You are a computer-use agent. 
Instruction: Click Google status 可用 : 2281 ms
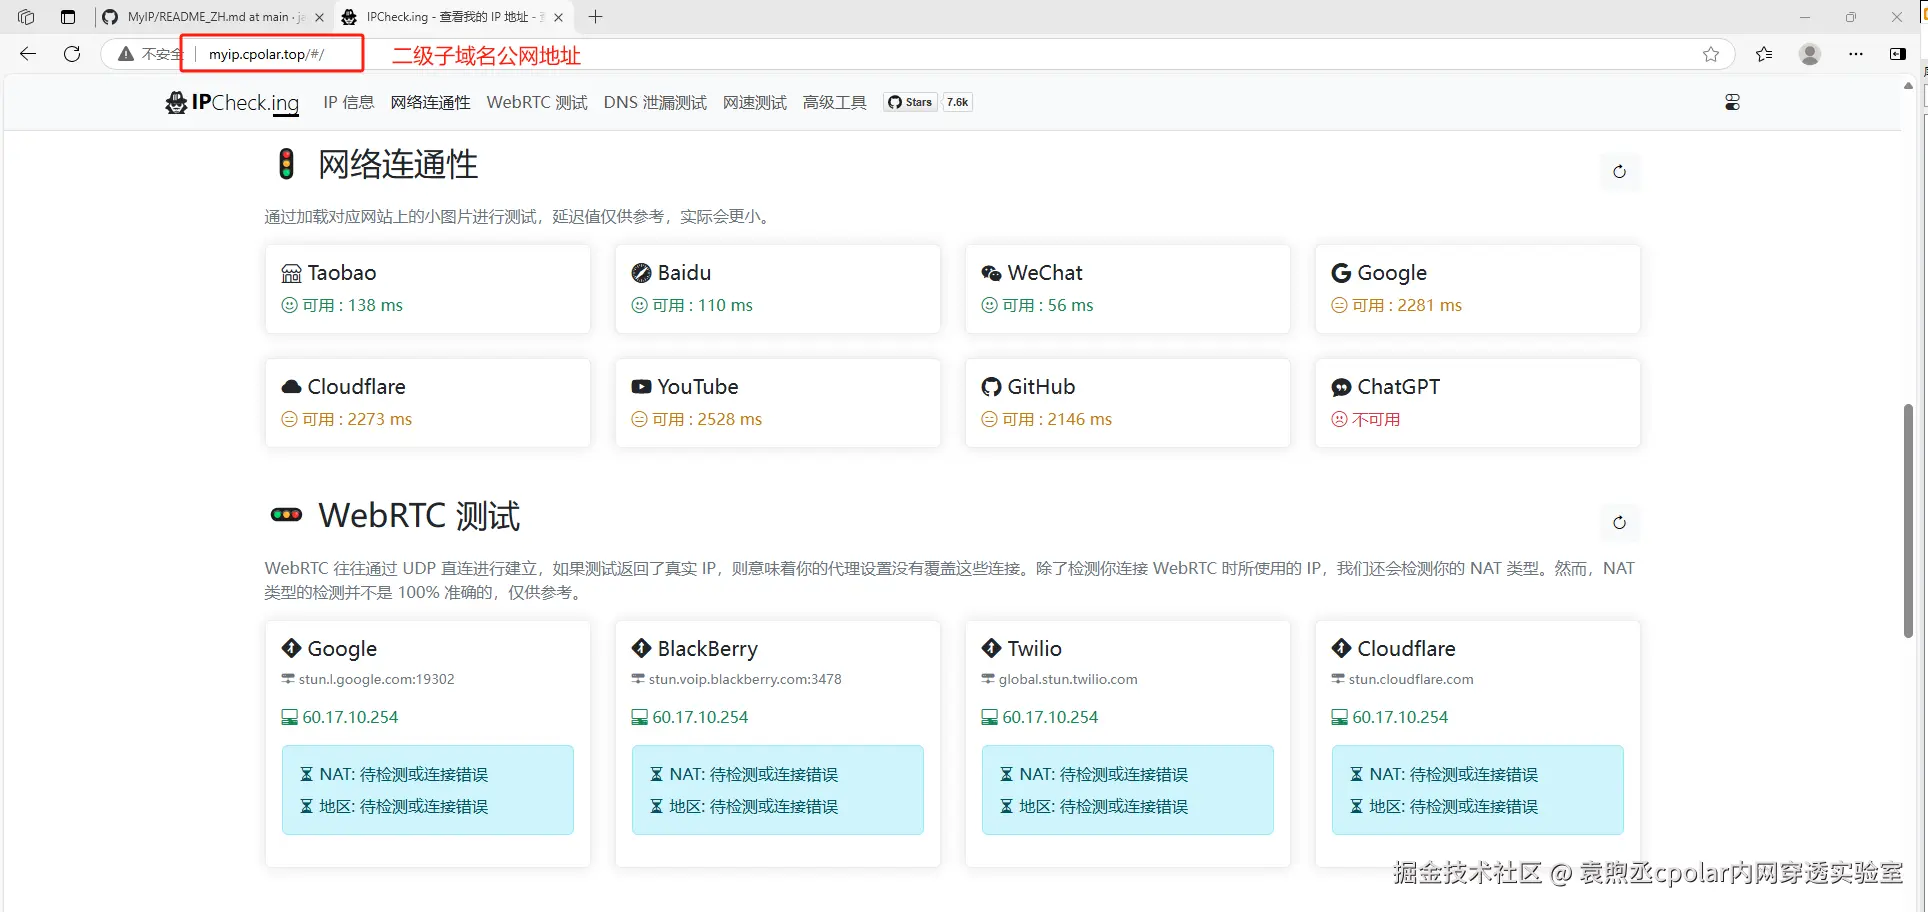click(1396, 305)
